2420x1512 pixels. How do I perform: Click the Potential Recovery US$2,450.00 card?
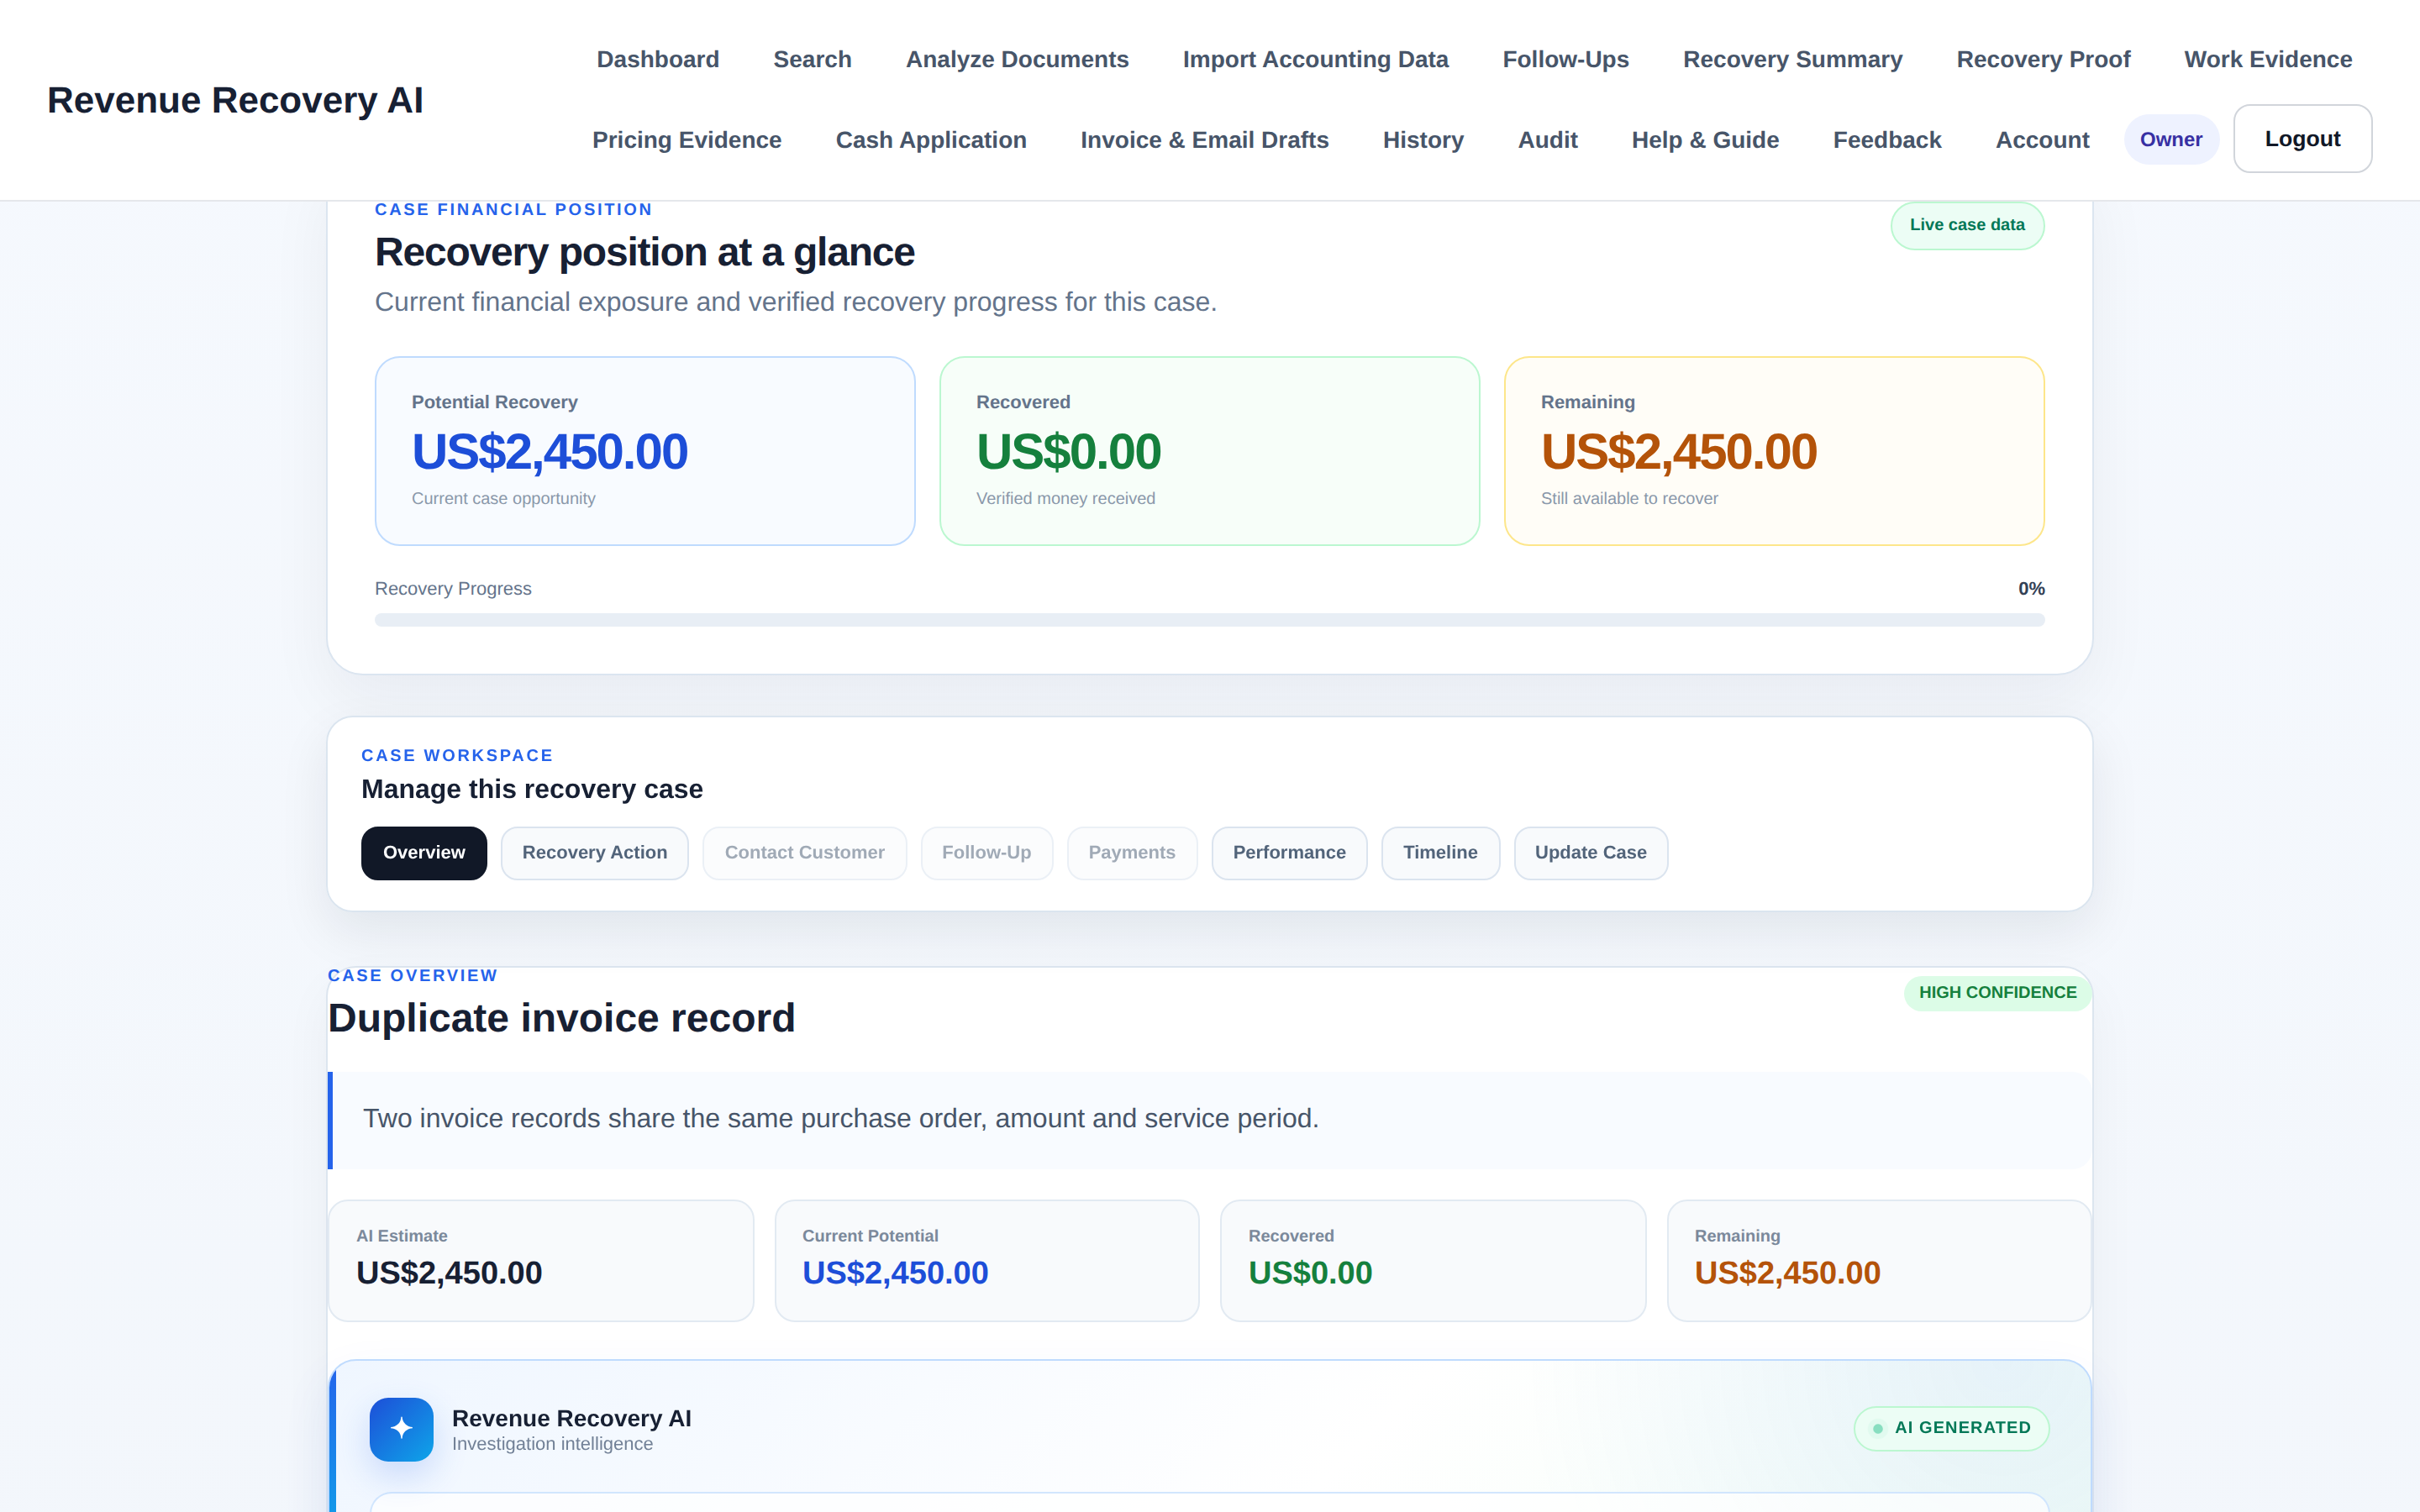click(645, 451)
